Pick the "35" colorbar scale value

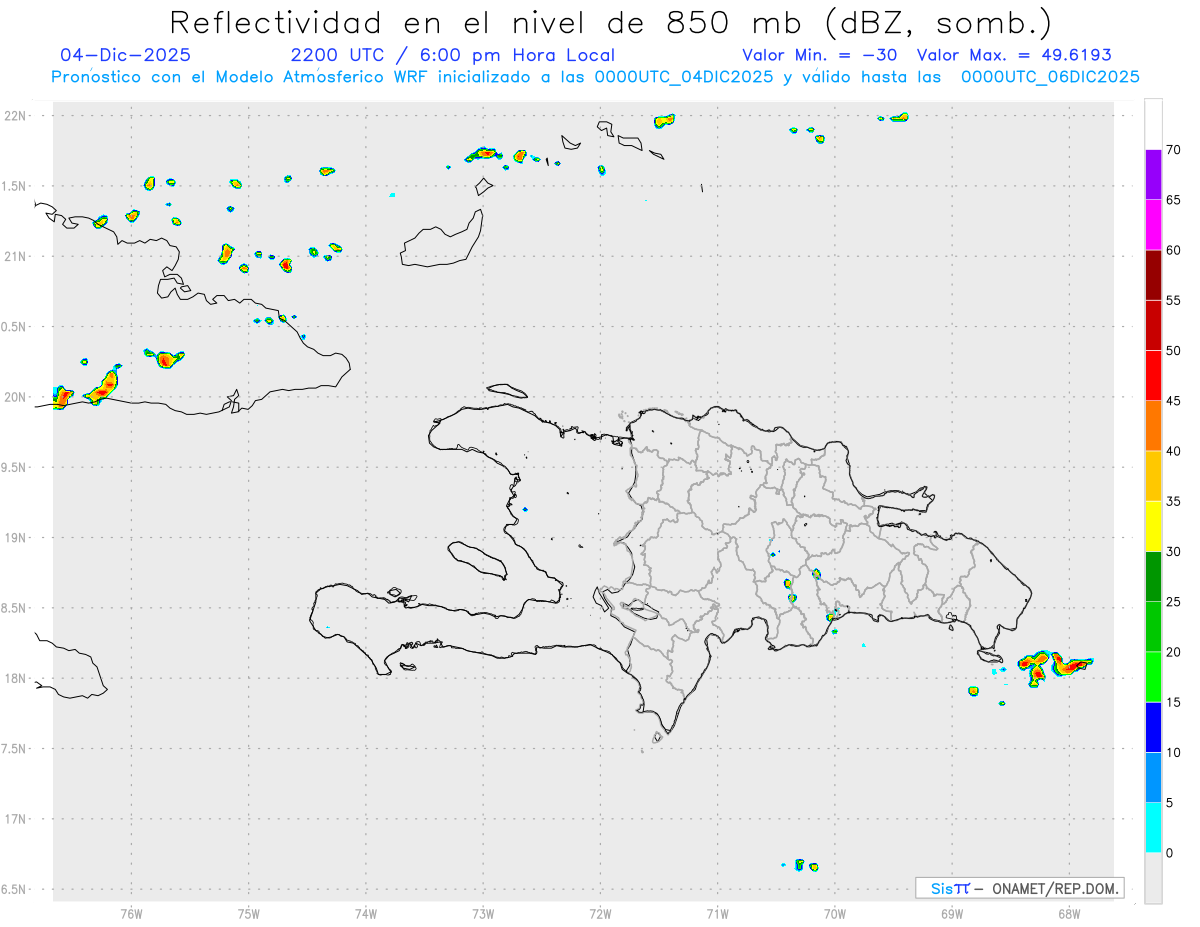(1173, 501)
